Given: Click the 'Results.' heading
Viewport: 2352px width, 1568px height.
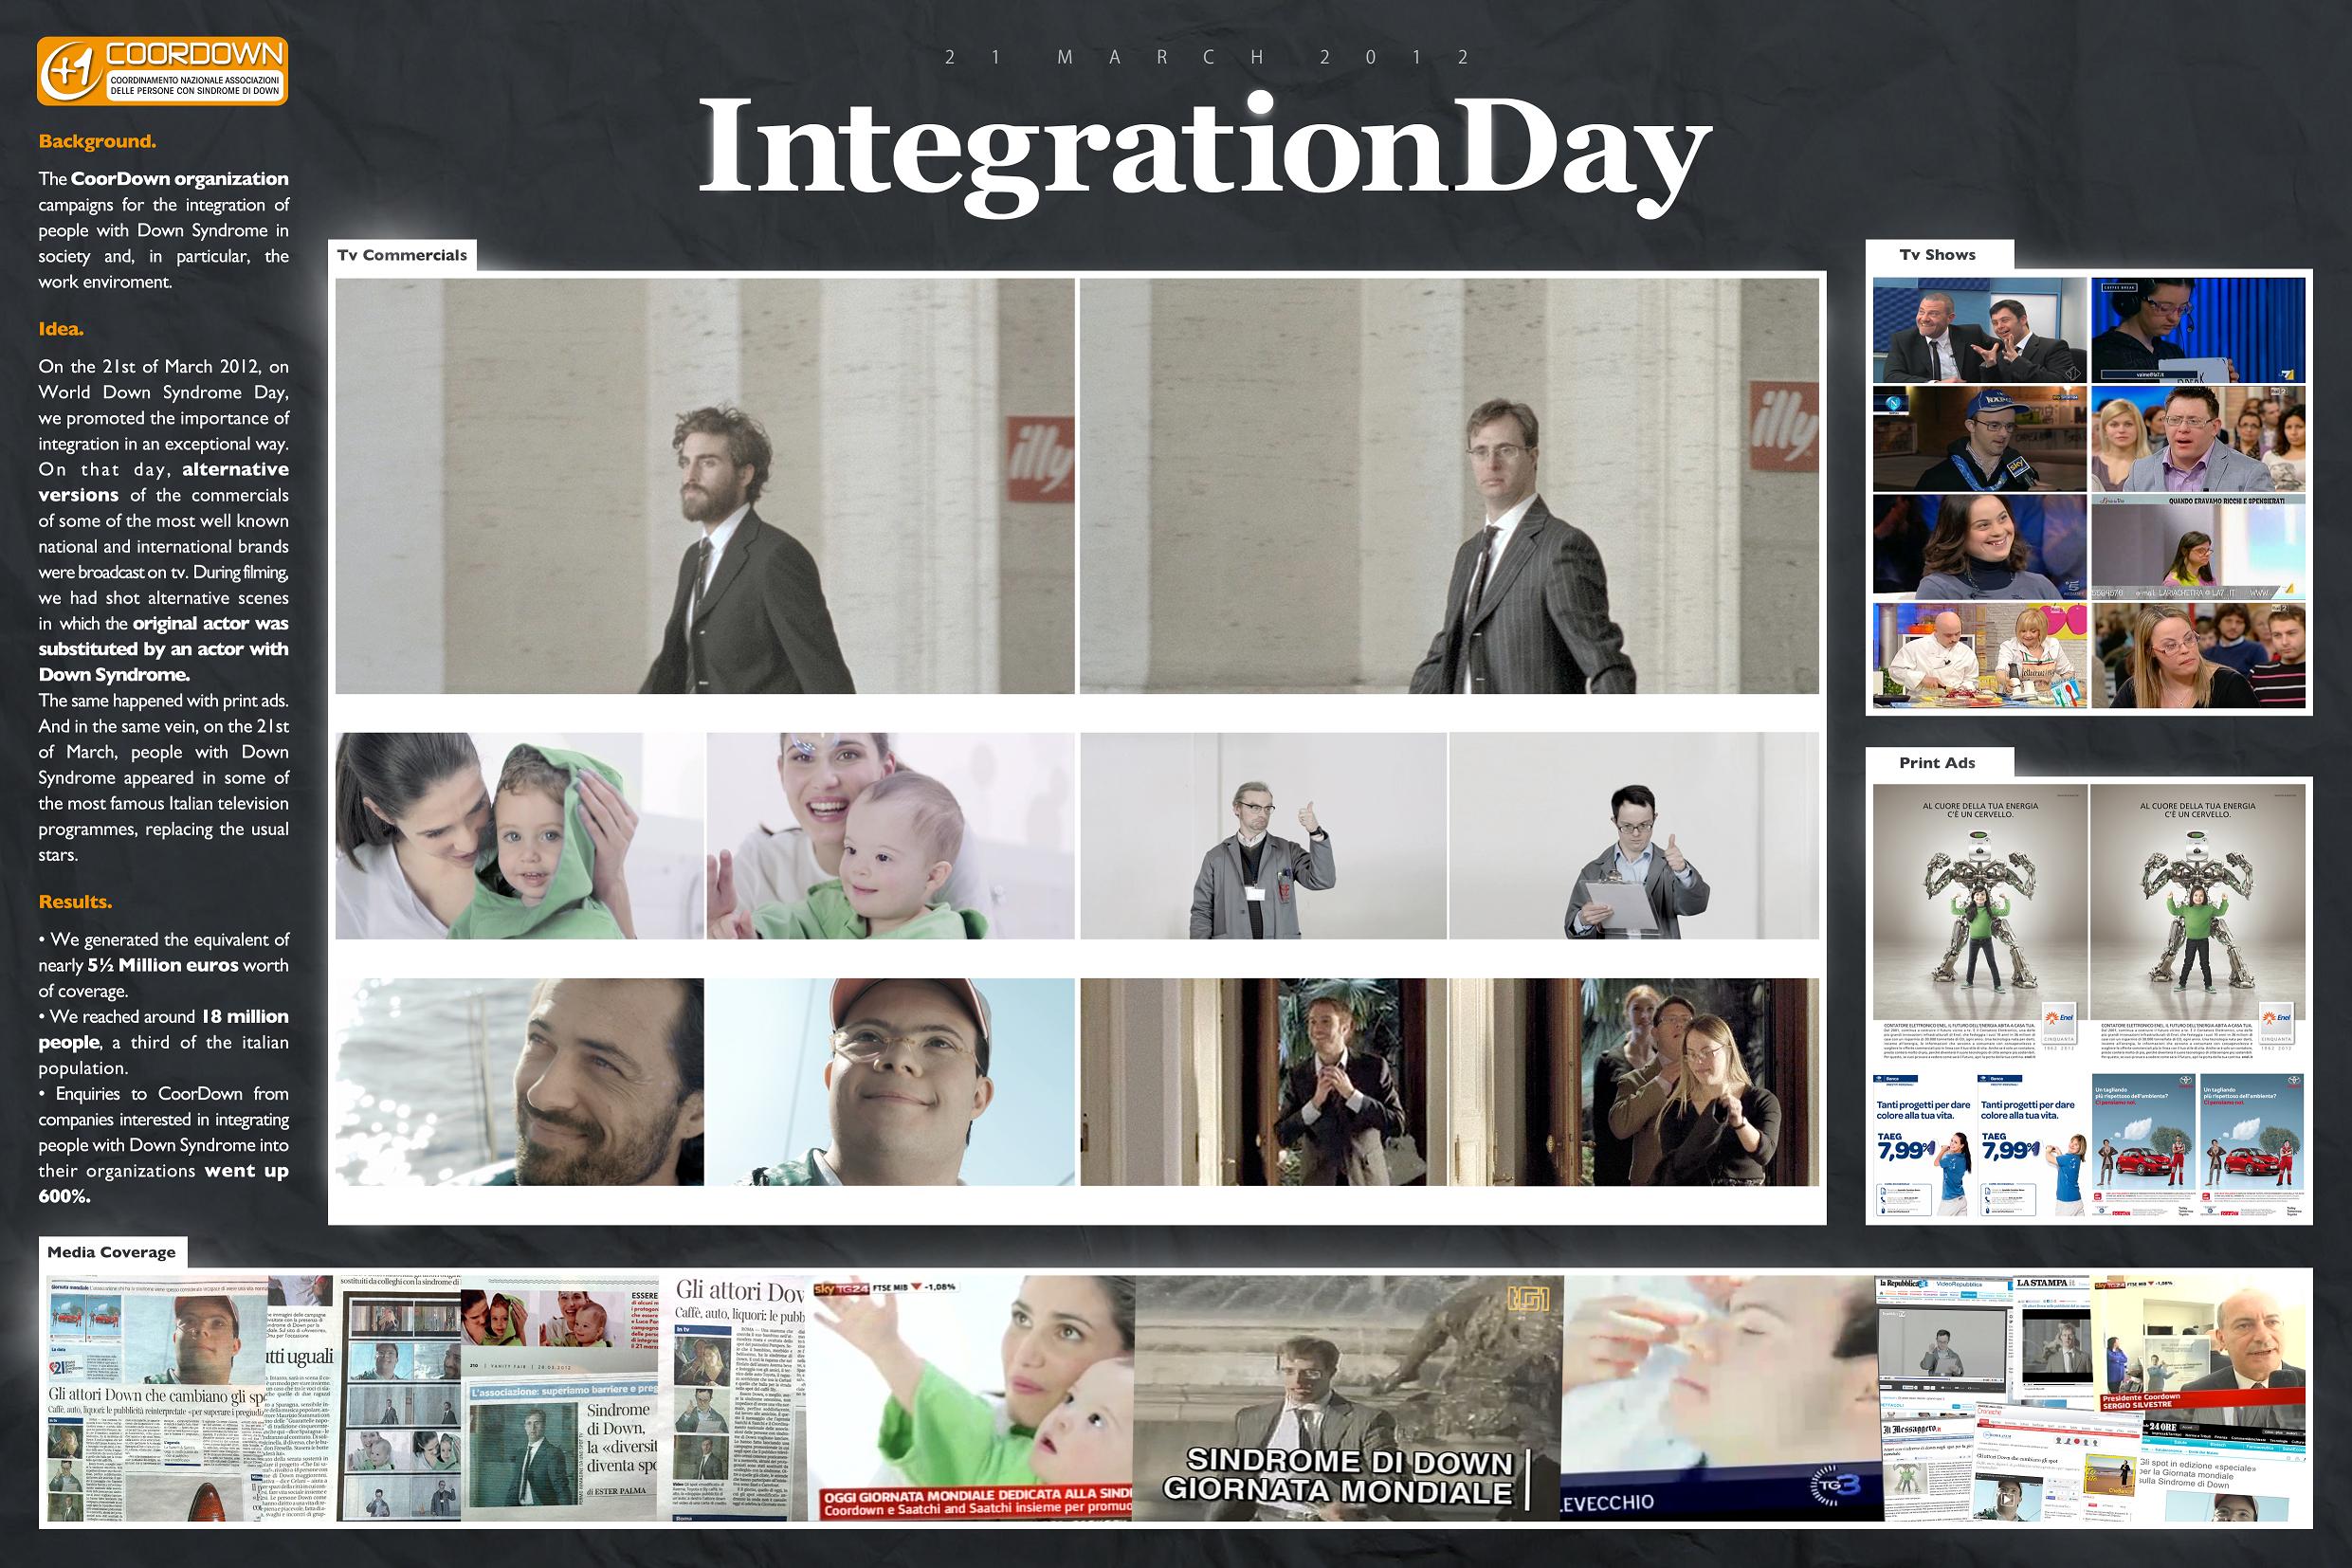Looking at the screenshot, I should [75, 902].
